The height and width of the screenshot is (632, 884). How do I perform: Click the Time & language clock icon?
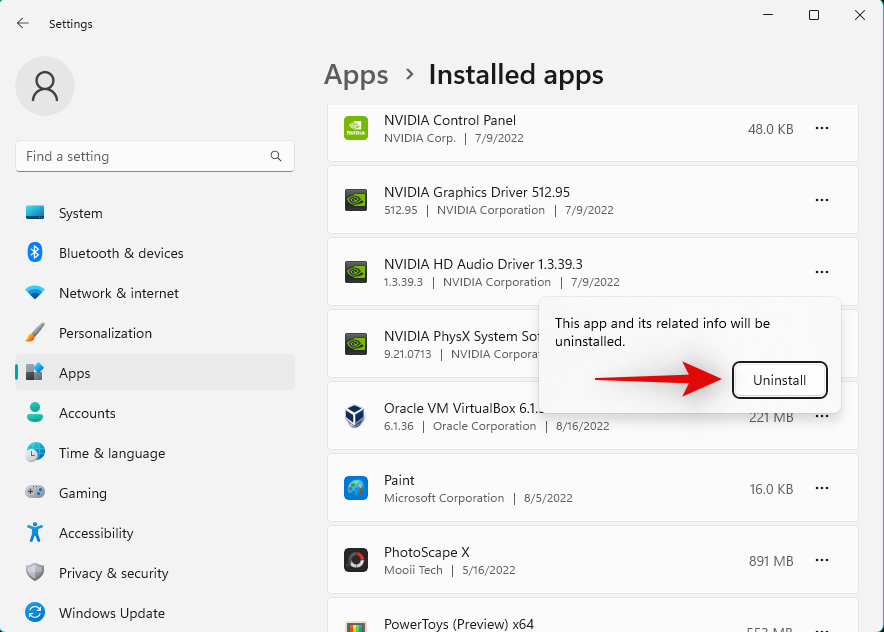[35, 453]
